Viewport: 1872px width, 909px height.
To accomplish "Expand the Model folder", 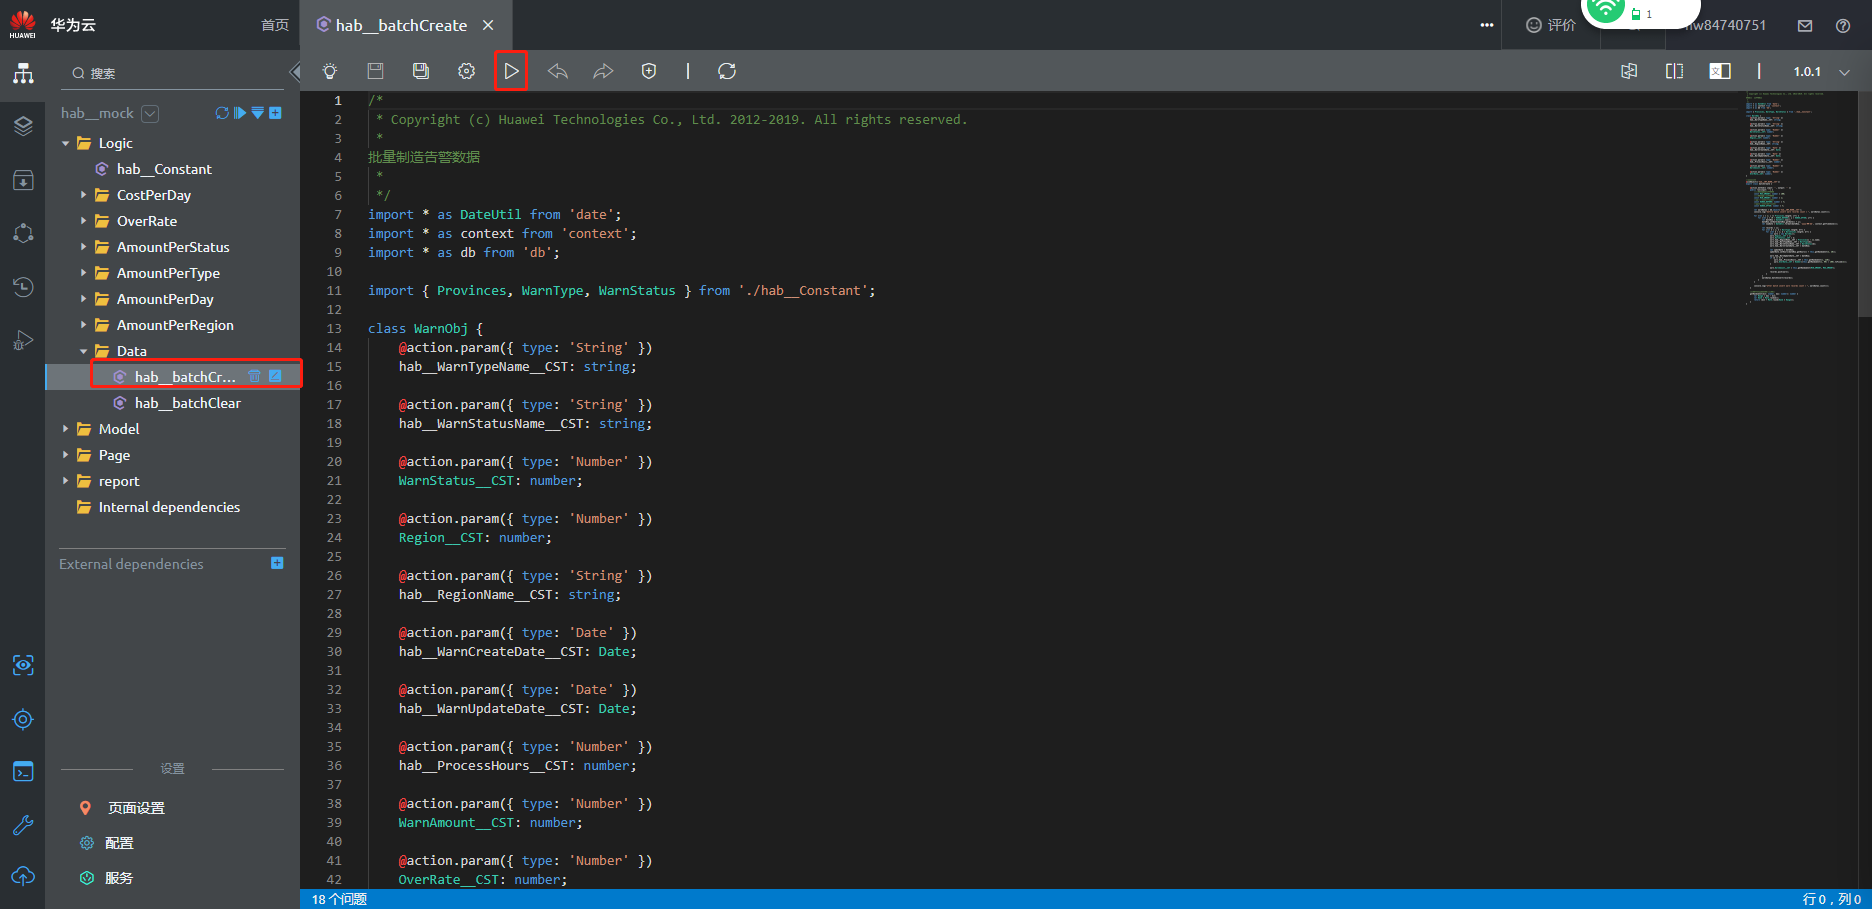I will pyautogui.click(x=66, y=429).
